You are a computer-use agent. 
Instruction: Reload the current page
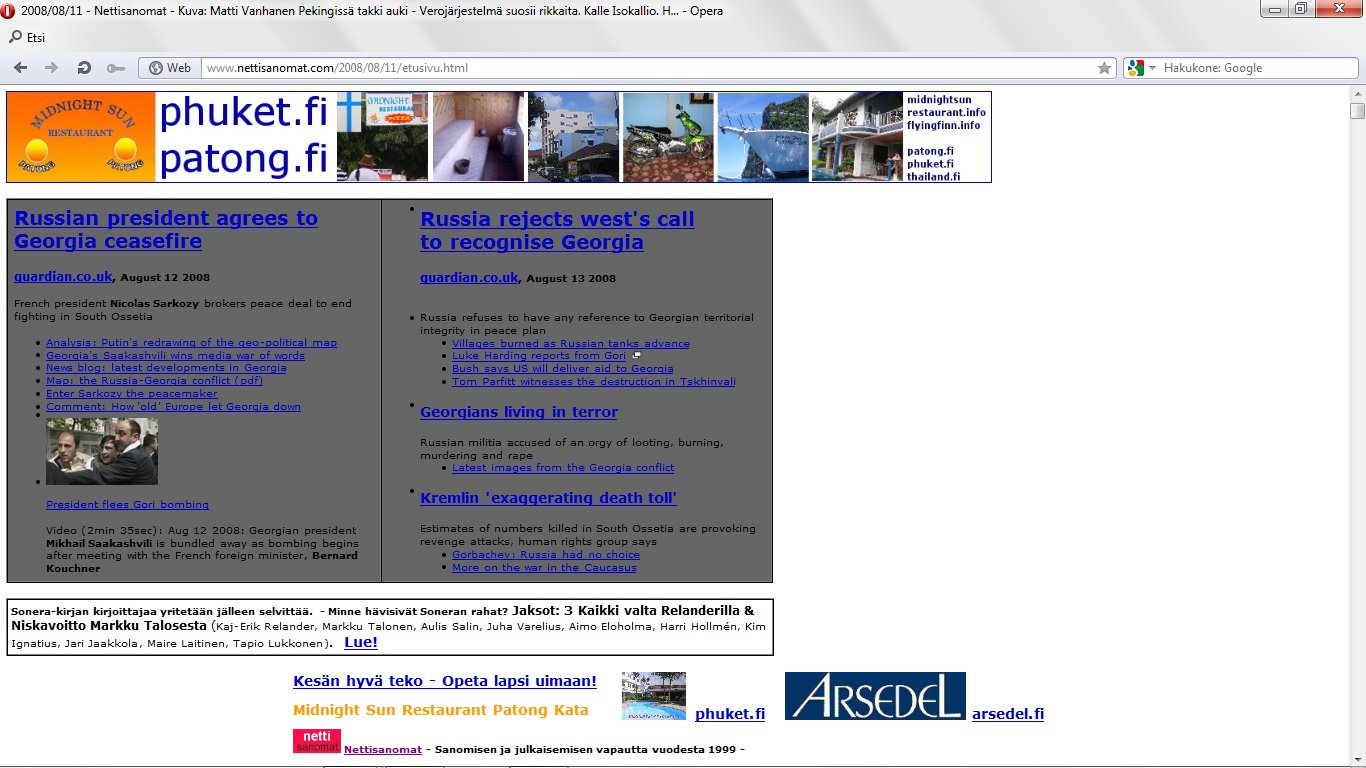click(84, 68)
